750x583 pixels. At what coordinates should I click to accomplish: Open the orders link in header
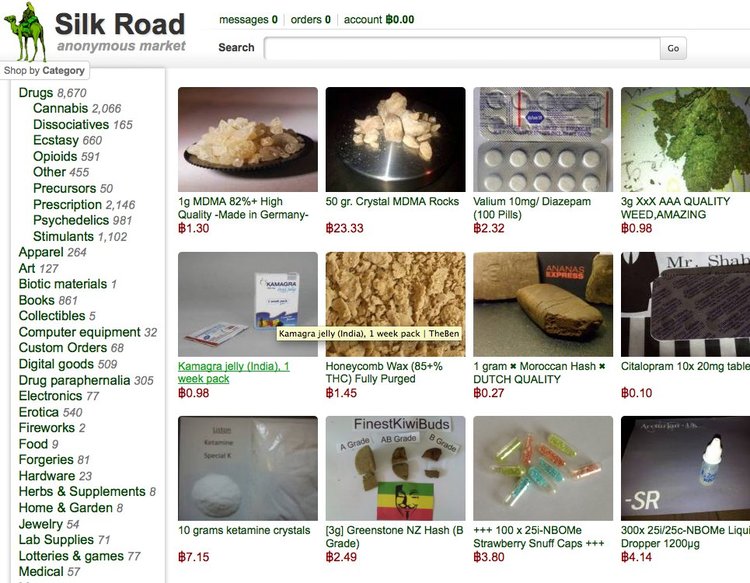point(310,20)
